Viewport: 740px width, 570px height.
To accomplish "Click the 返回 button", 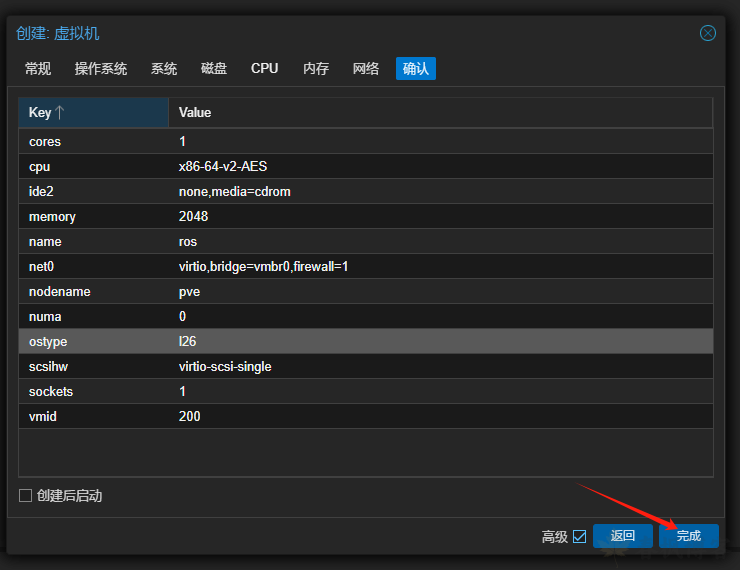I will click(623, 536).
